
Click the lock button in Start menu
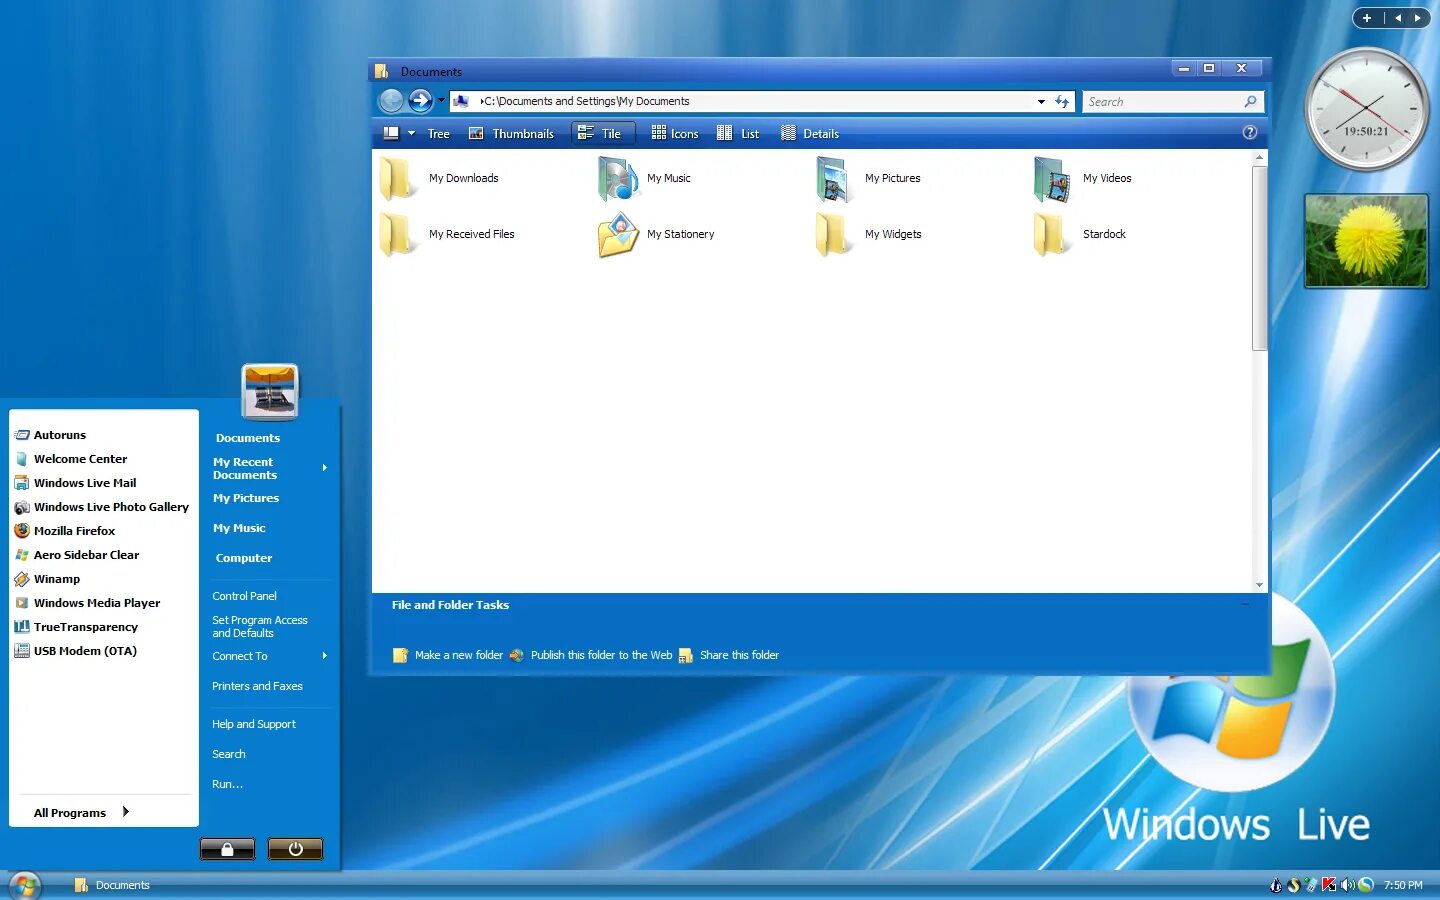point(227,849)
